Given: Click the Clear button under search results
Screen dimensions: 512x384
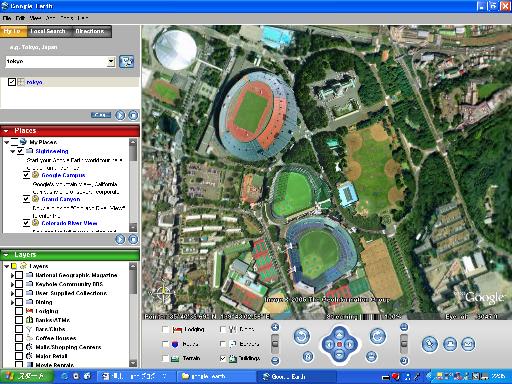Looking at the screenshot, I should (101, 115).
